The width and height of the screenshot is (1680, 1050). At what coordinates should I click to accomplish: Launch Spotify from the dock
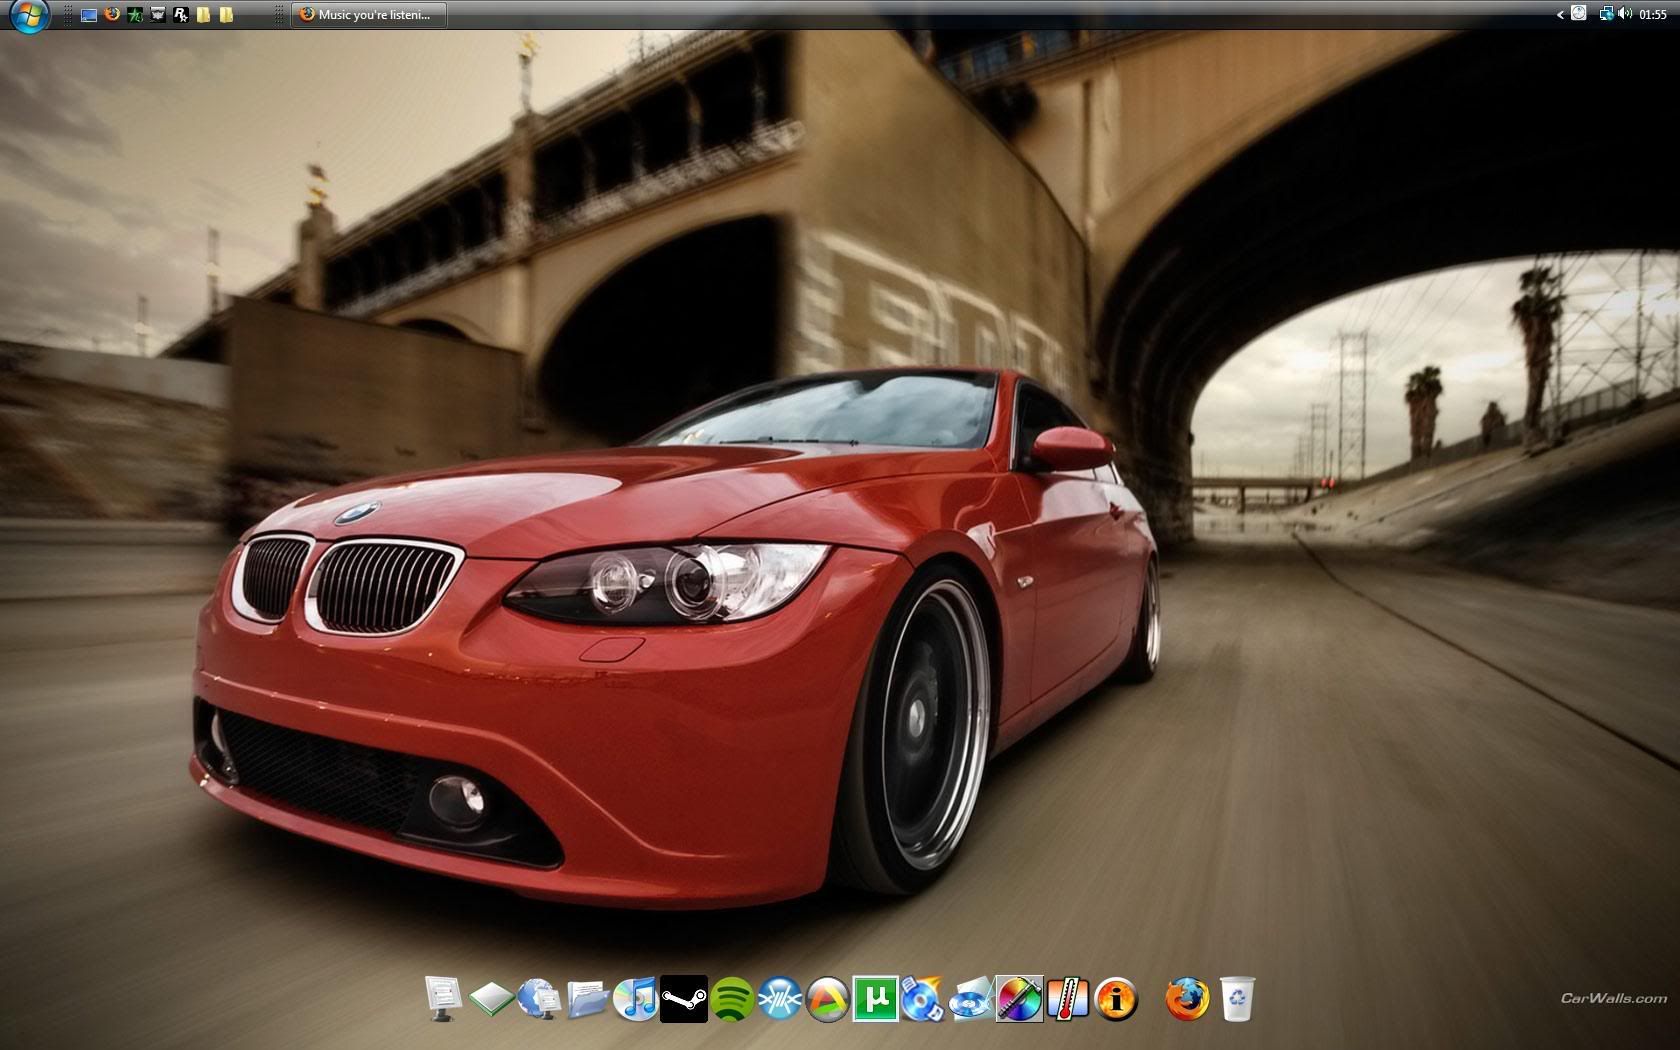pos(732,999)
